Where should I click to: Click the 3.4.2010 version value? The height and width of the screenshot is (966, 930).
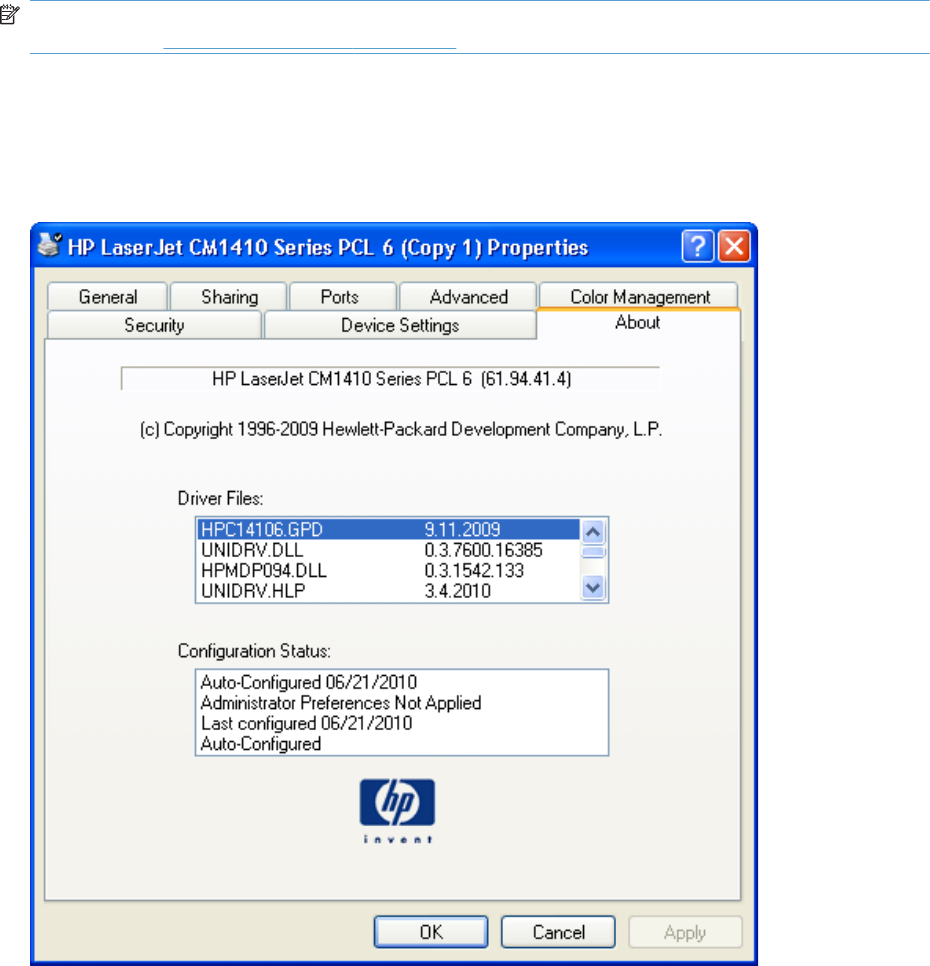pos(458,591)
